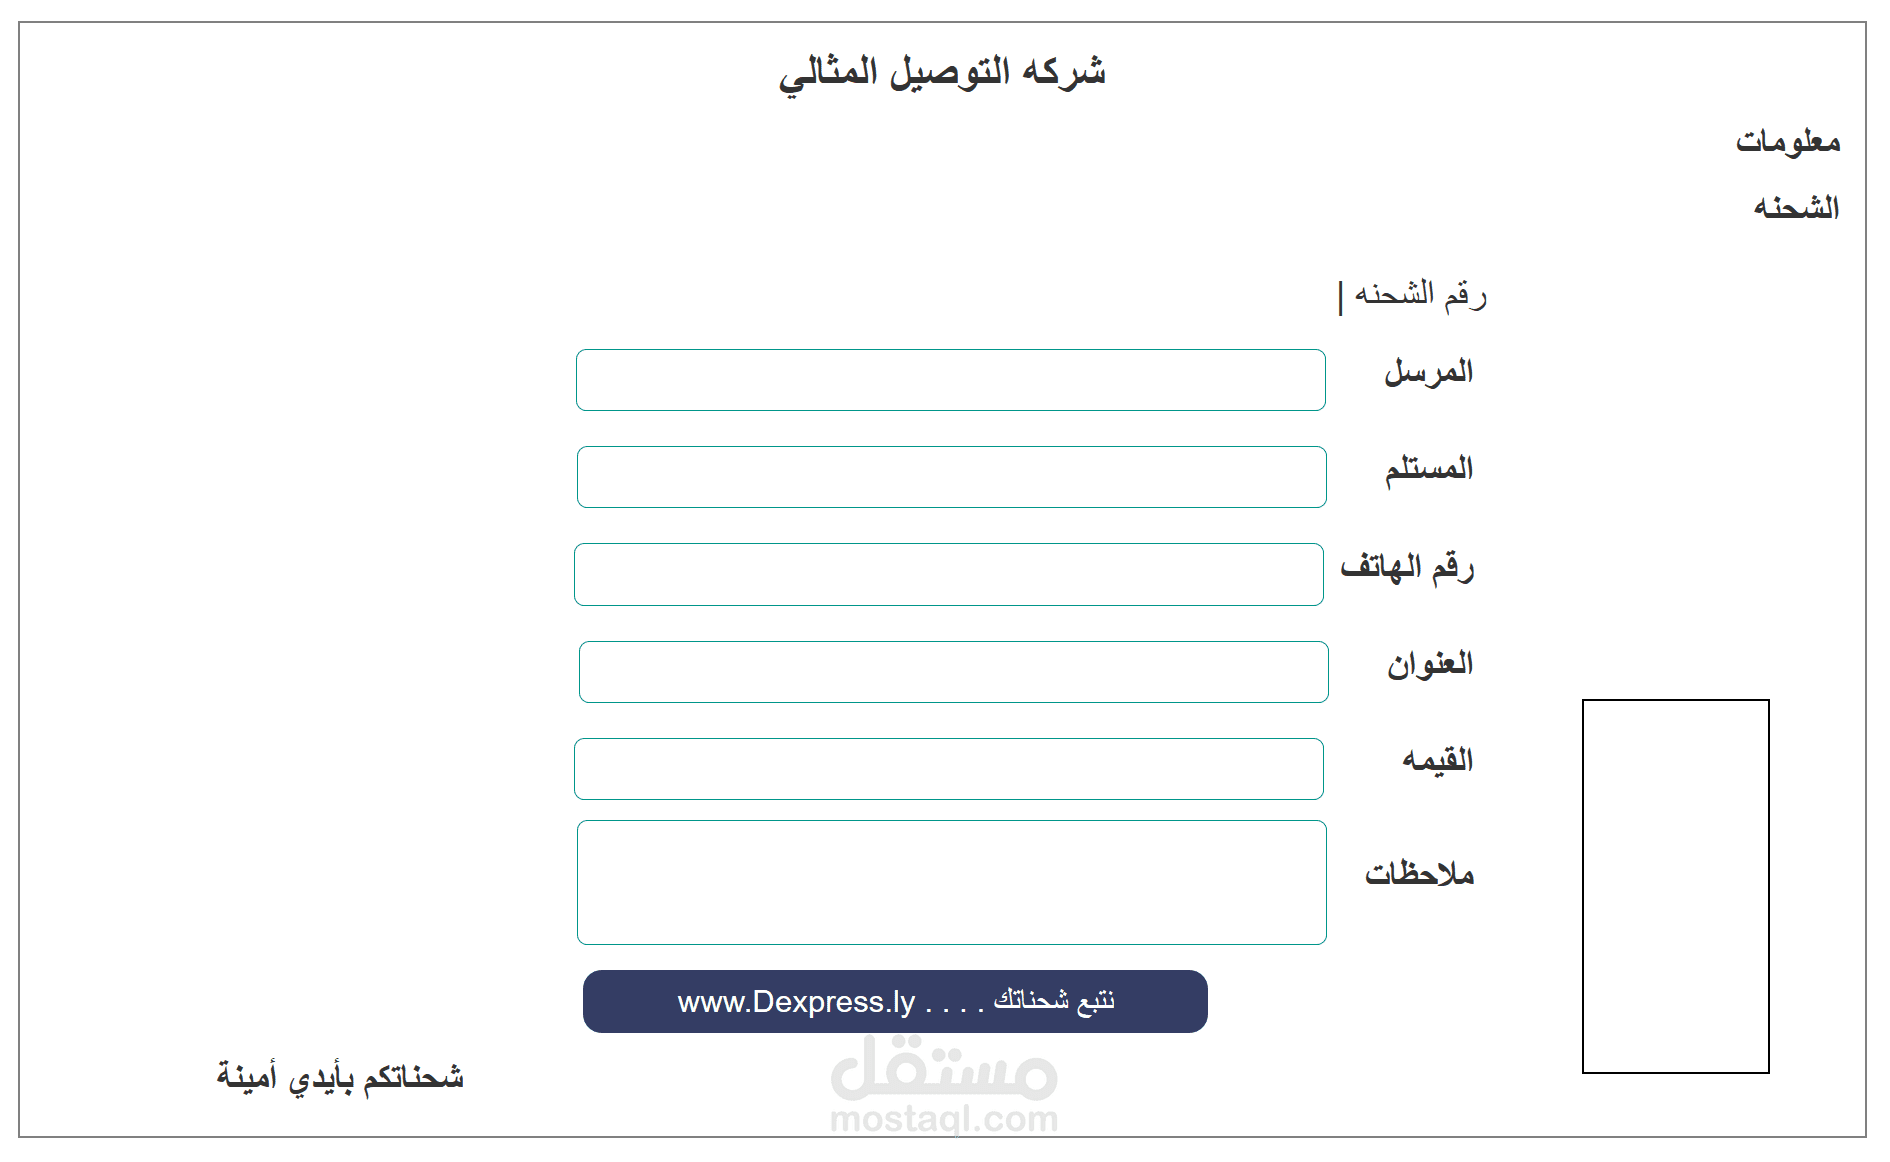The image size is (1890, 1162).
Task: Click the recipient (المستلم) input field
Action: [950, 477]
